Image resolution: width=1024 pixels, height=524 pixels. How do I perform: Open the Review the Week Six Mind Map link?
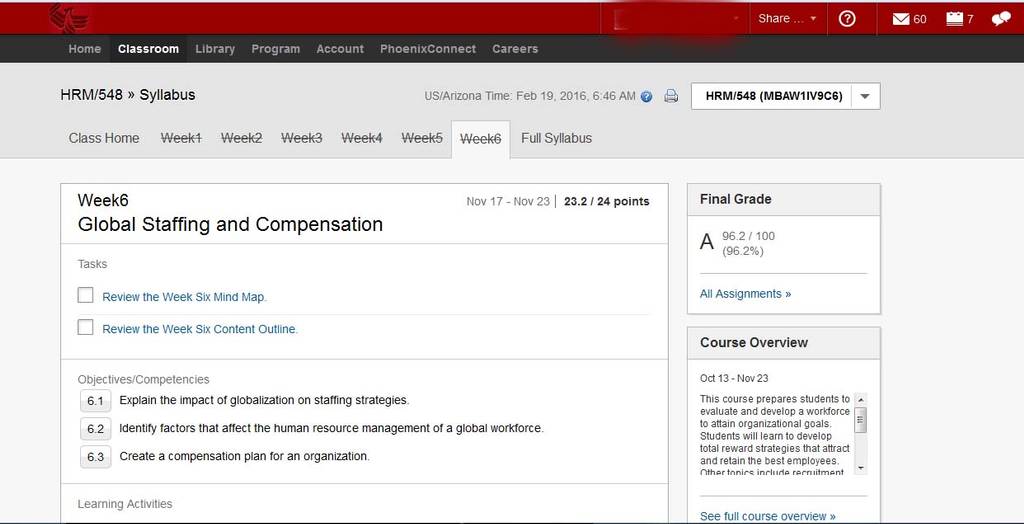click(185, 297)
